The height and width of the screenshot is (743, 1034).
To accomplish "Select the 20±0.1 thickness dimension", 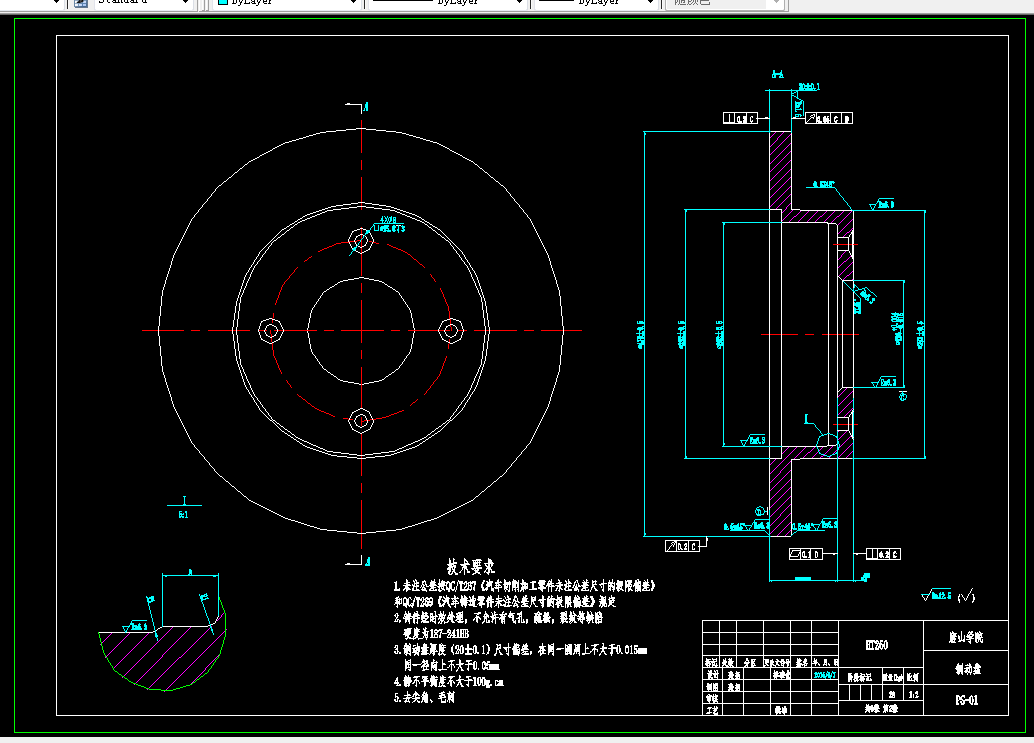I will coord(809,86).
